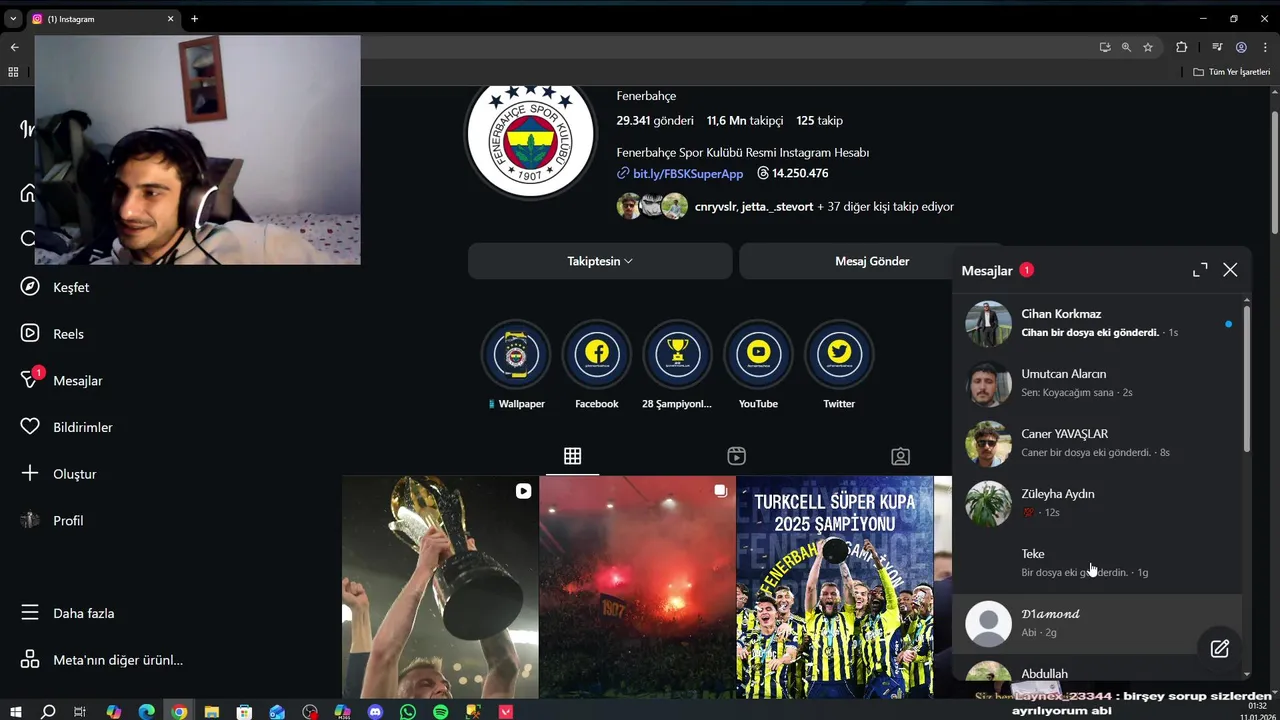Image resolution: width=1280 pixels, height=720 pixels.
Task: Expand the Takiptesin following dropdown
Action: click(x=600, y=261)
